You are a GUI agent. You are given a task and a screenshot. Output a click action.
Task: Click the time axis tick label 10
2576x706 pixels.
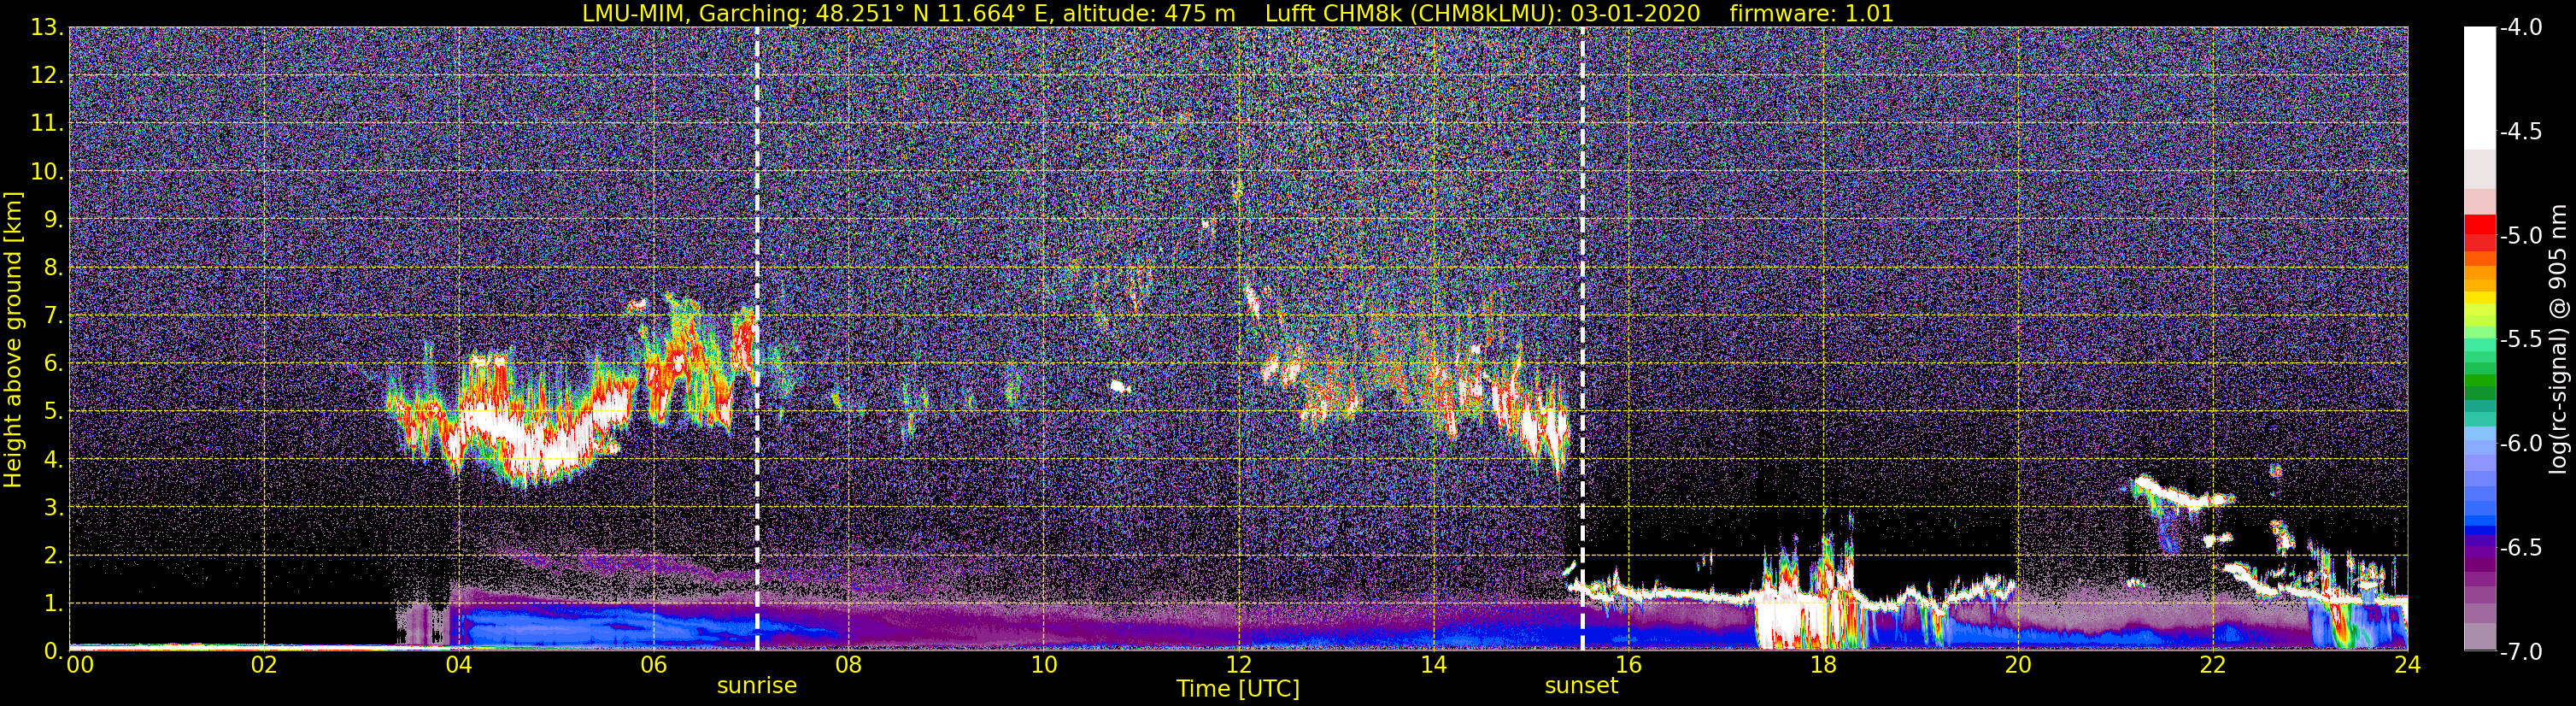pyautogui.click(x=1043, y=666)
